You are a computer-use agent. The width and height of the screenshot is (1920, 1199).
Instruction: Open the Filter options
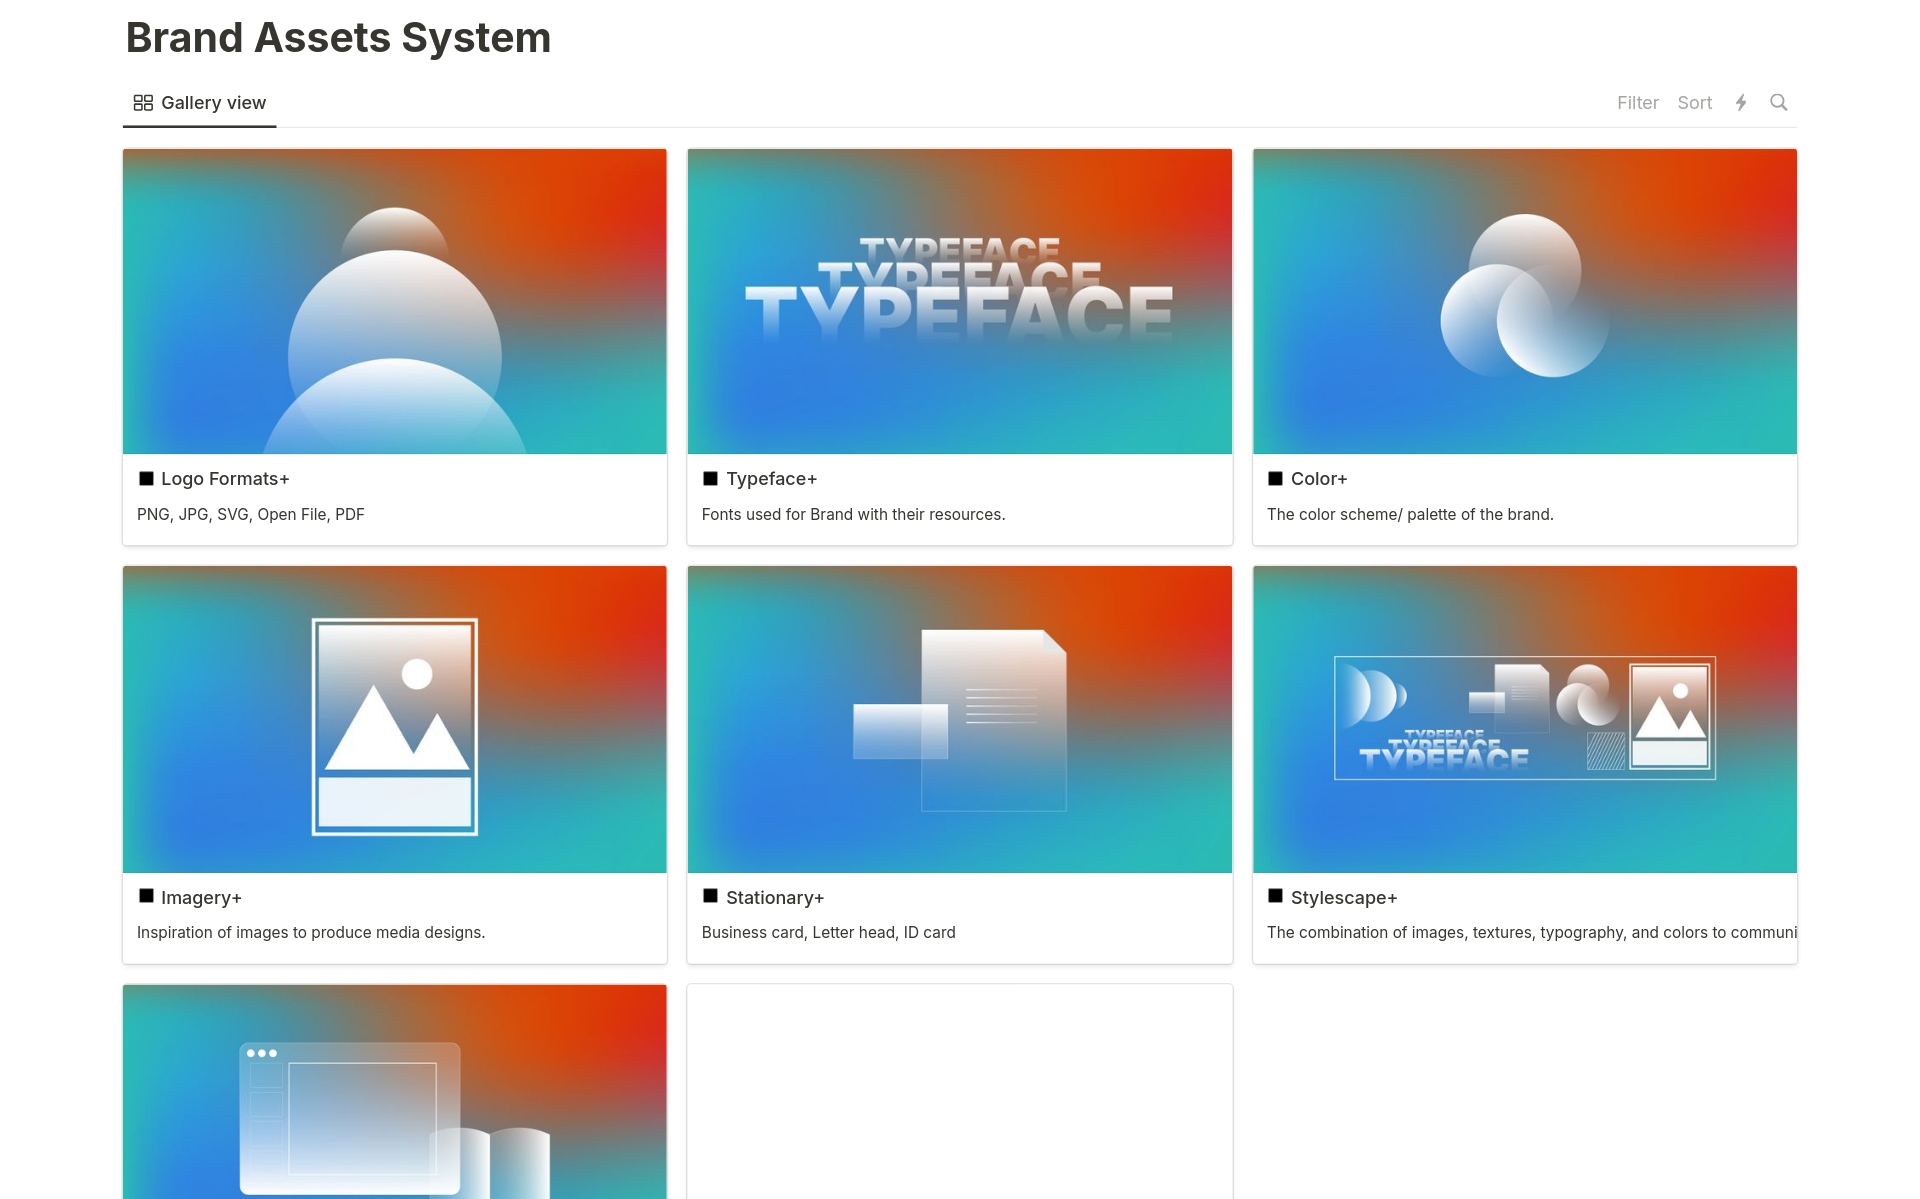(1637, 103)
